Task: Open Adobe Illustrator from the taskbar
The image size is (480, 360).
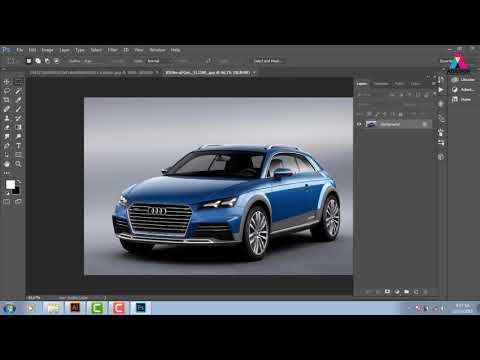Action: tap(75, 308)
